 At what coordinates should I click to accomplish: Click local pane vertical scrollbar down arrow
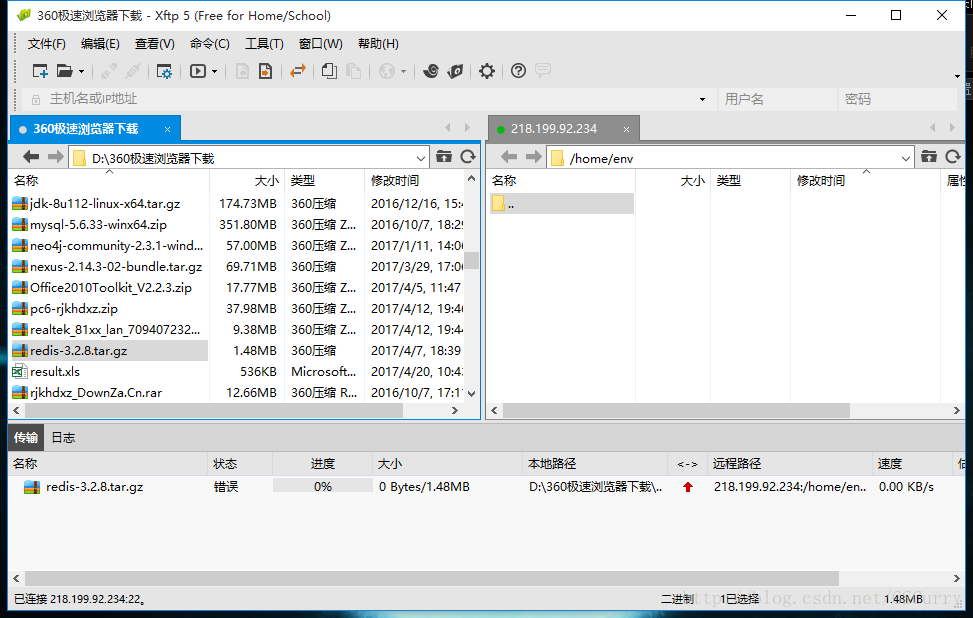coord(472,393)
